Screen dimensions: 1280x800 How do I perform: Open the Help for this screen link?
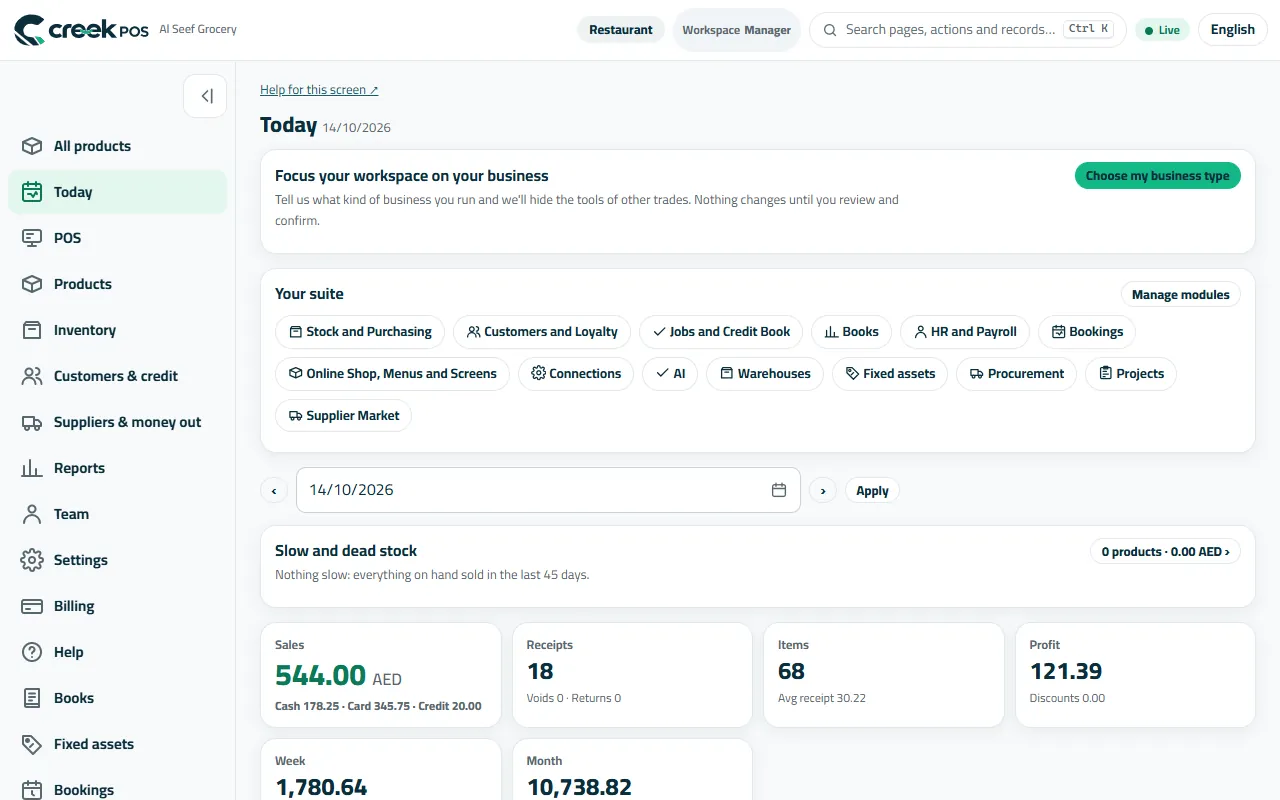click(319, 90)
